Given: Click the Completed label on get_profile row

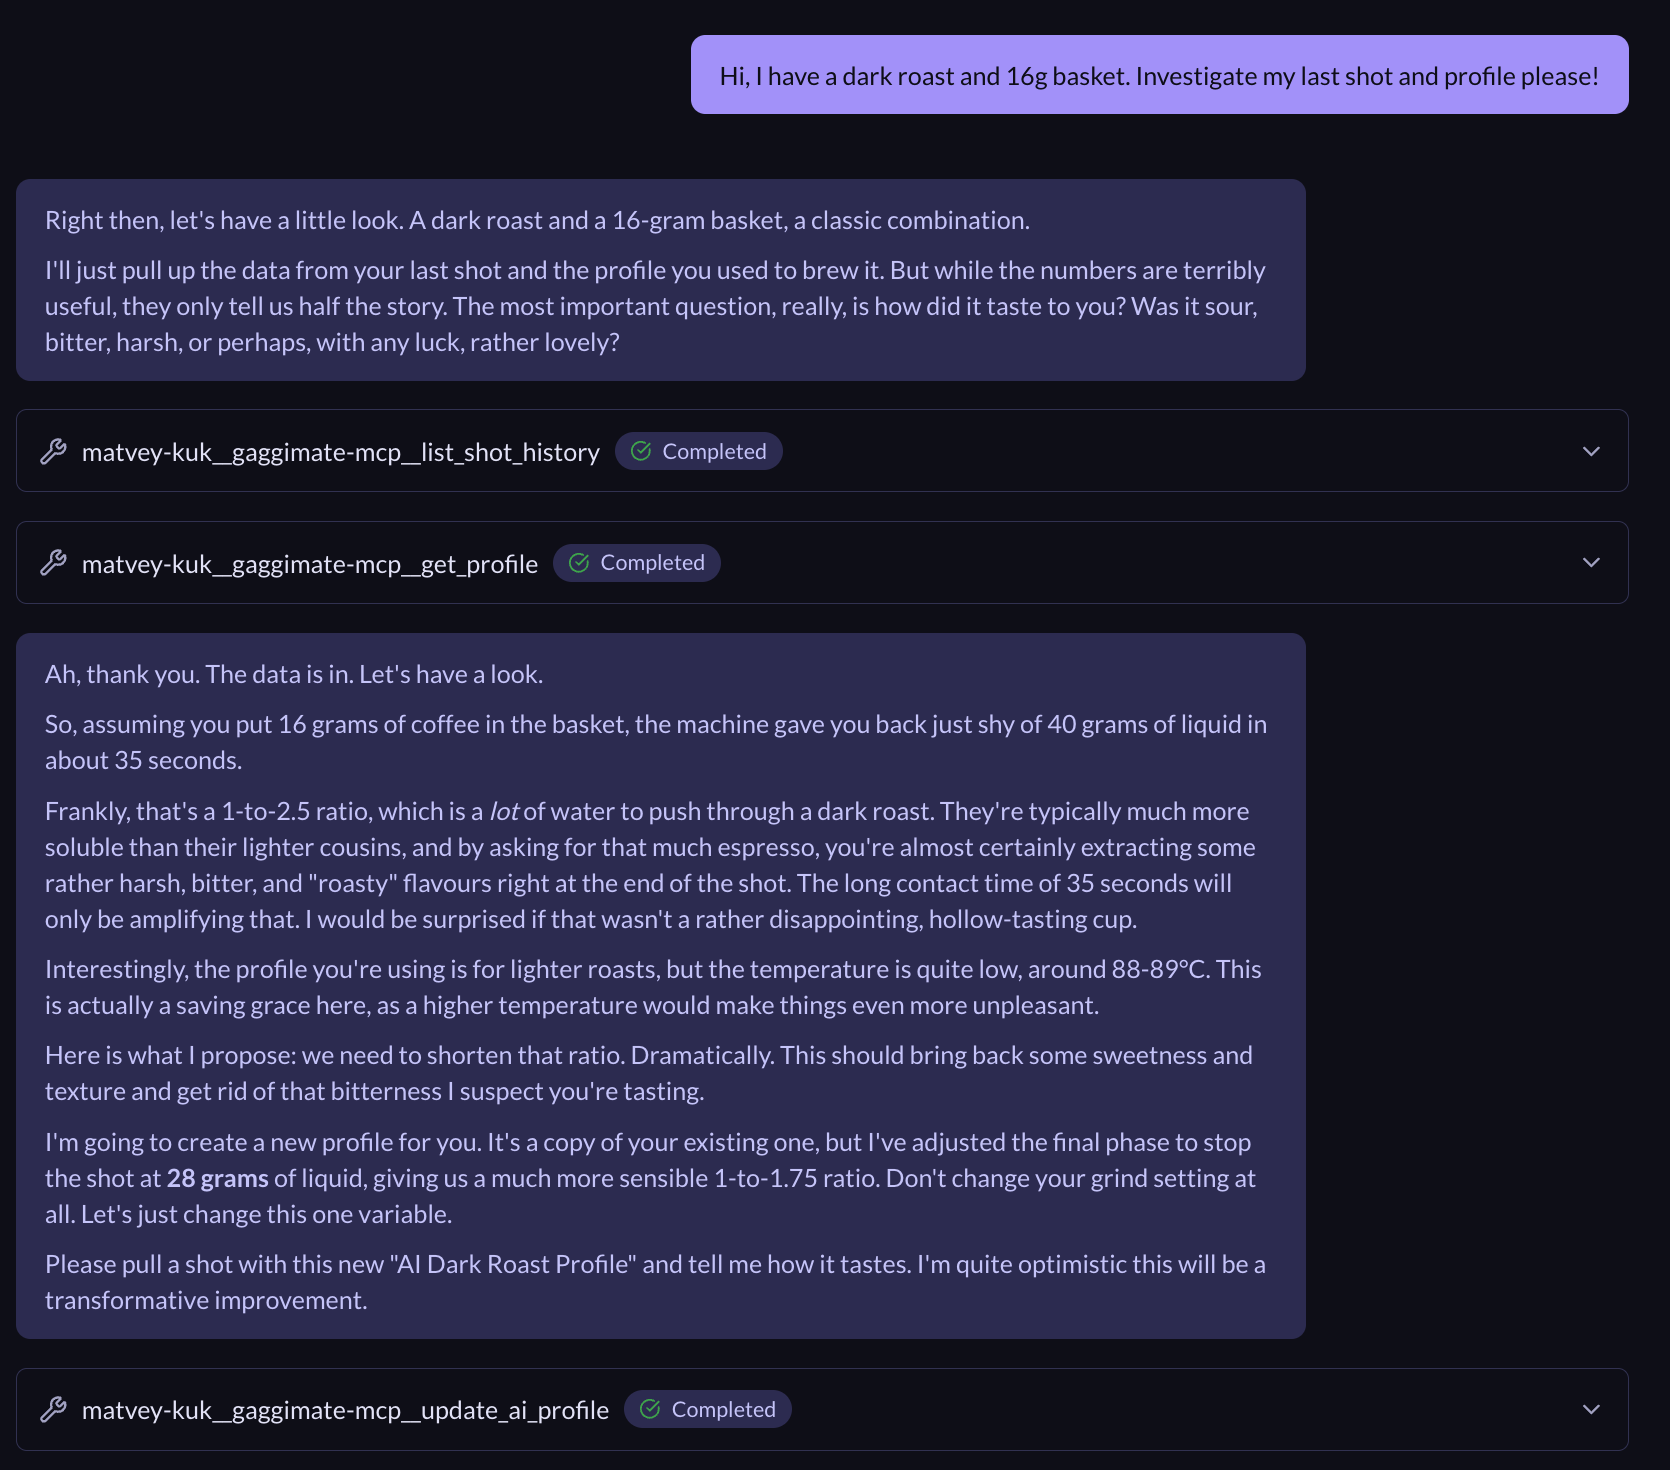Looking at the screenshot, I should (652, 563).
